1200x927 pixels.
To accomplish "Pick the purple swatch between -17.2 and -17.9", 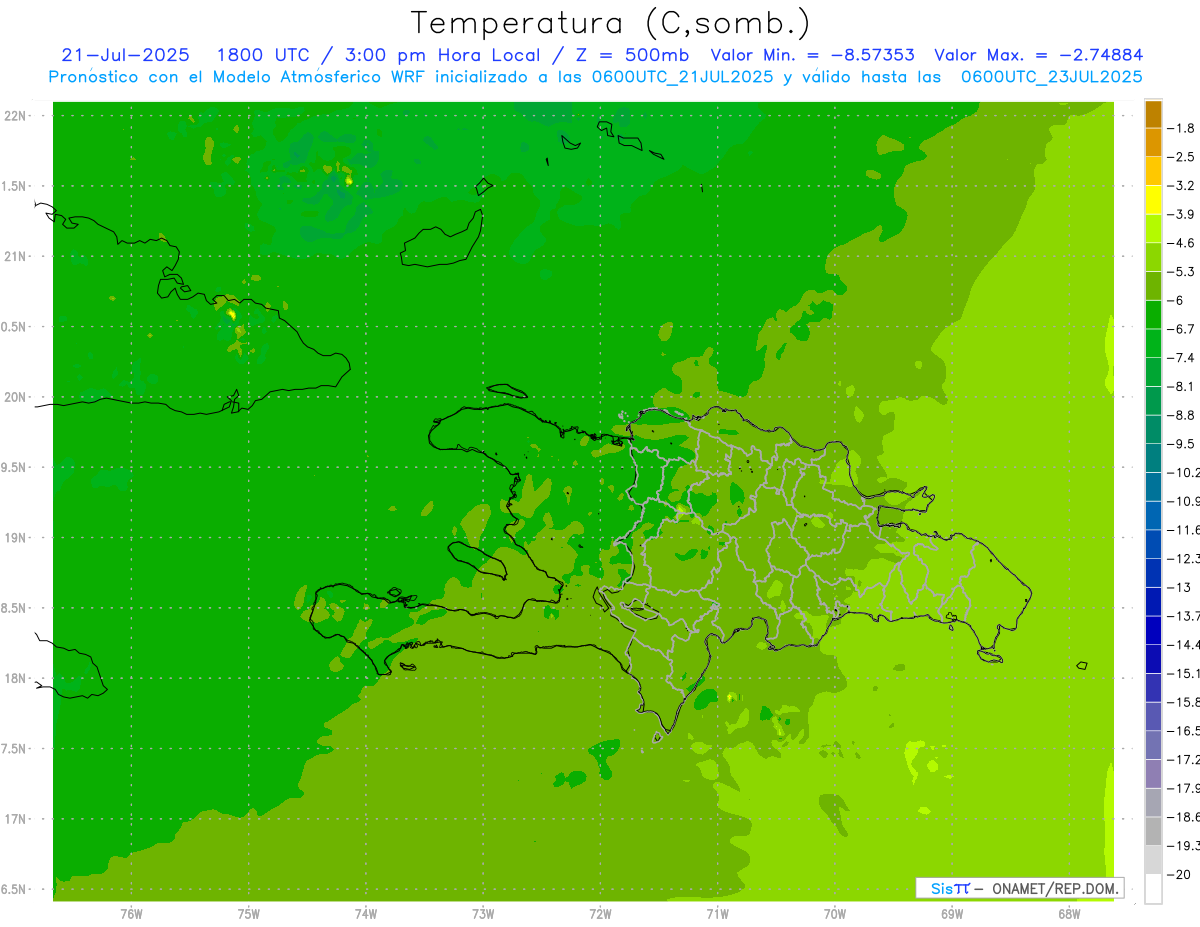I will click(1153, 774).
